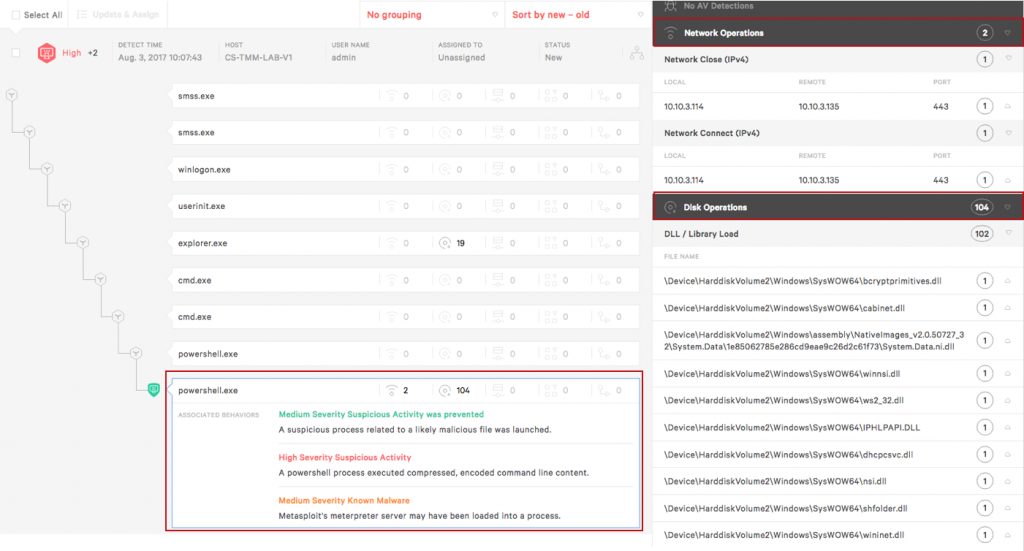Click the Disk Operations disk icon
The image size is (1024, 551).
point(670,208)
